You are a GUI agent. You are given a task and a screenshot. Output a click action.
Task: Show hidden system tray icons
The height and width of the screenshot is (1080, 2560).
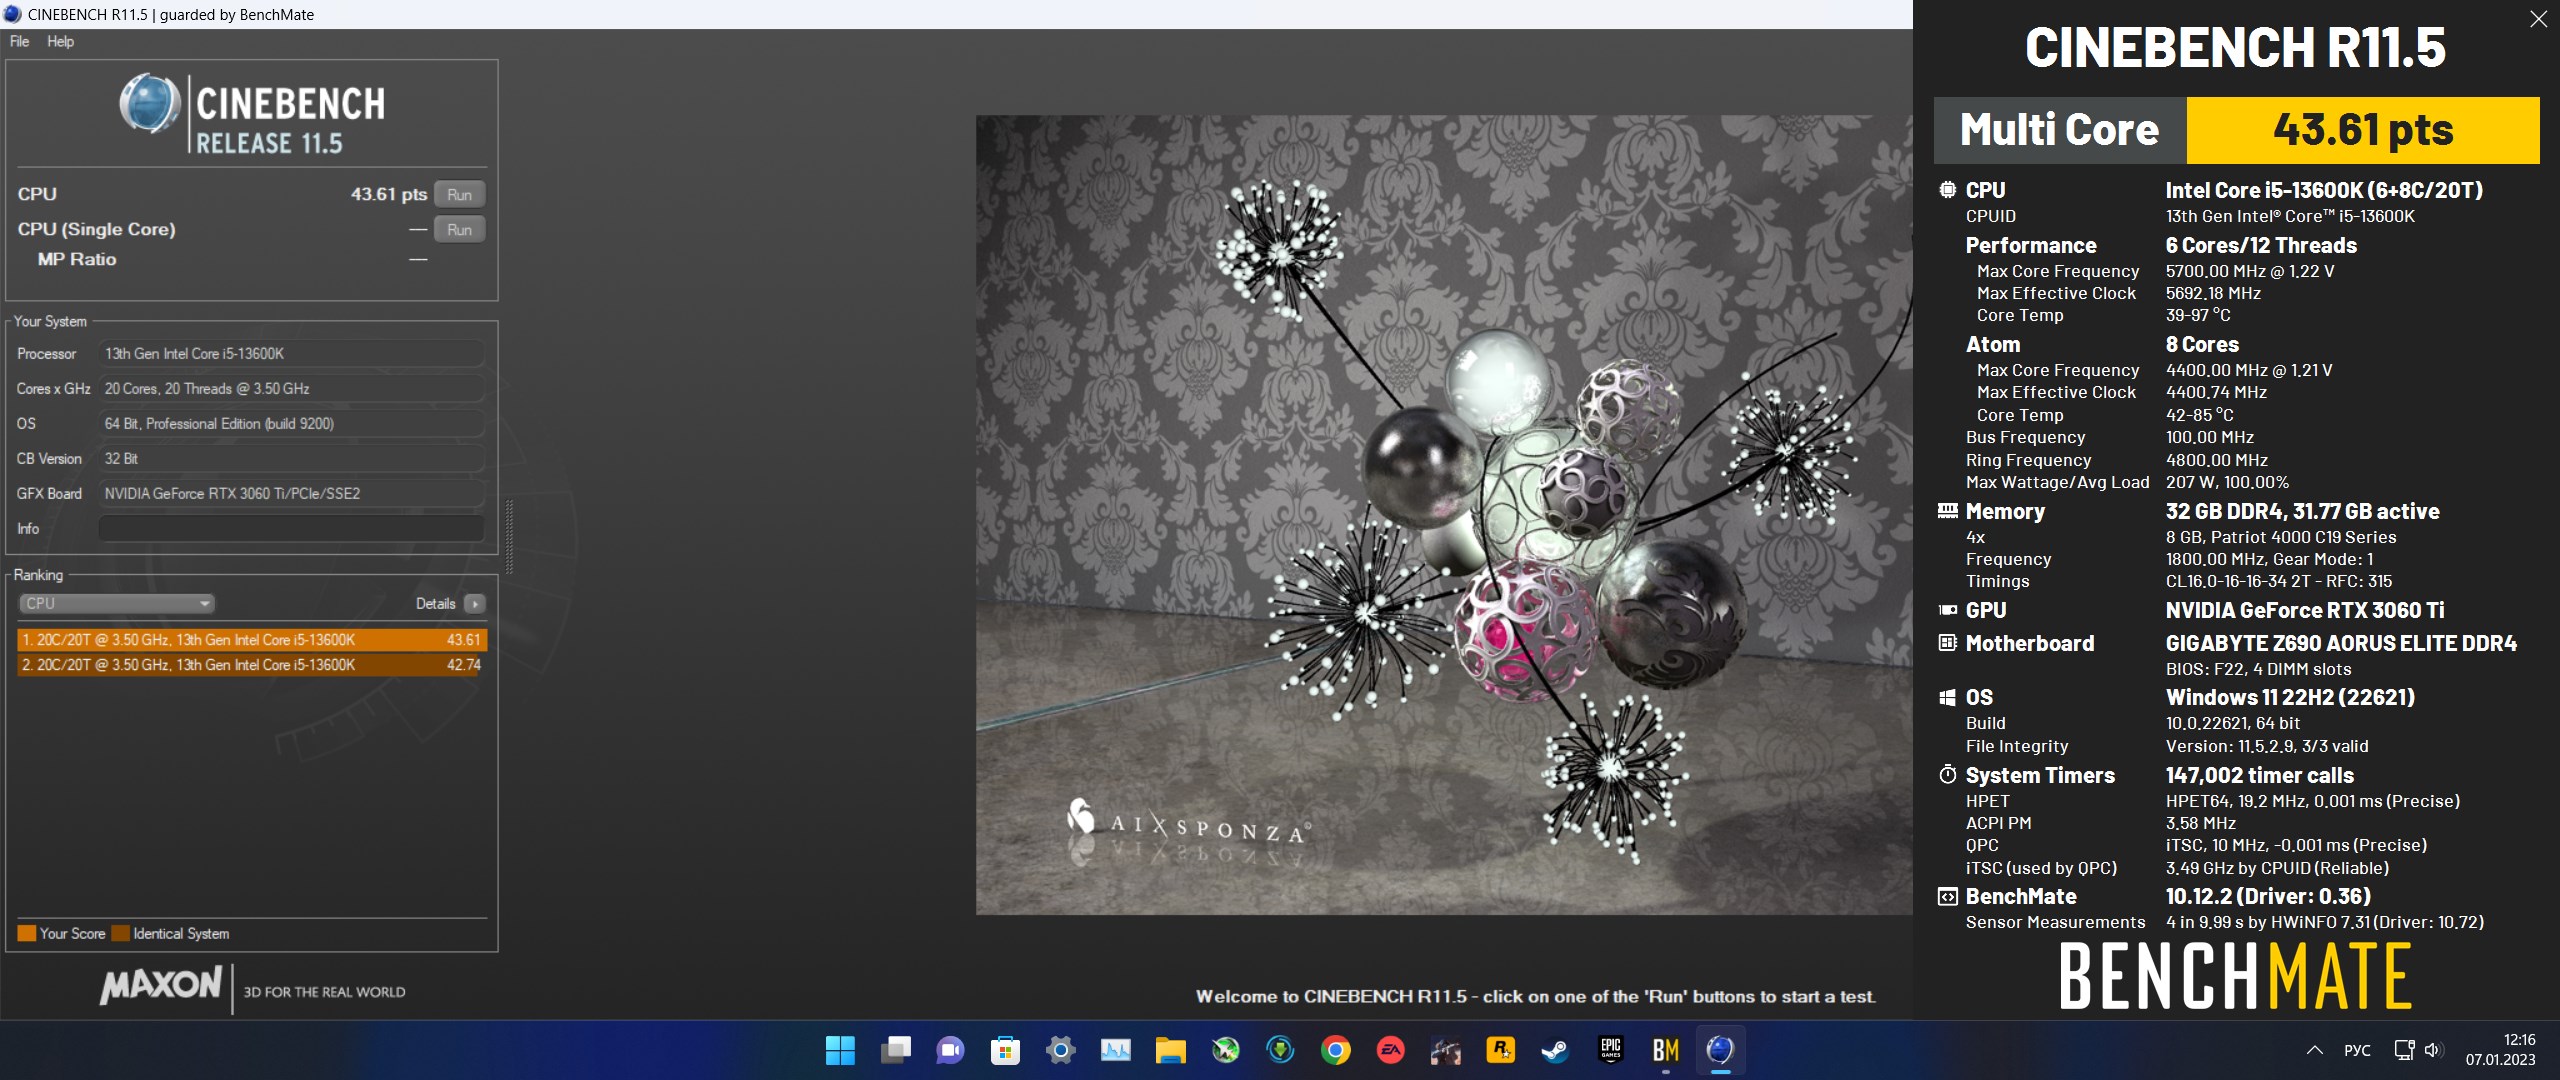(x=2314, y=1050)
